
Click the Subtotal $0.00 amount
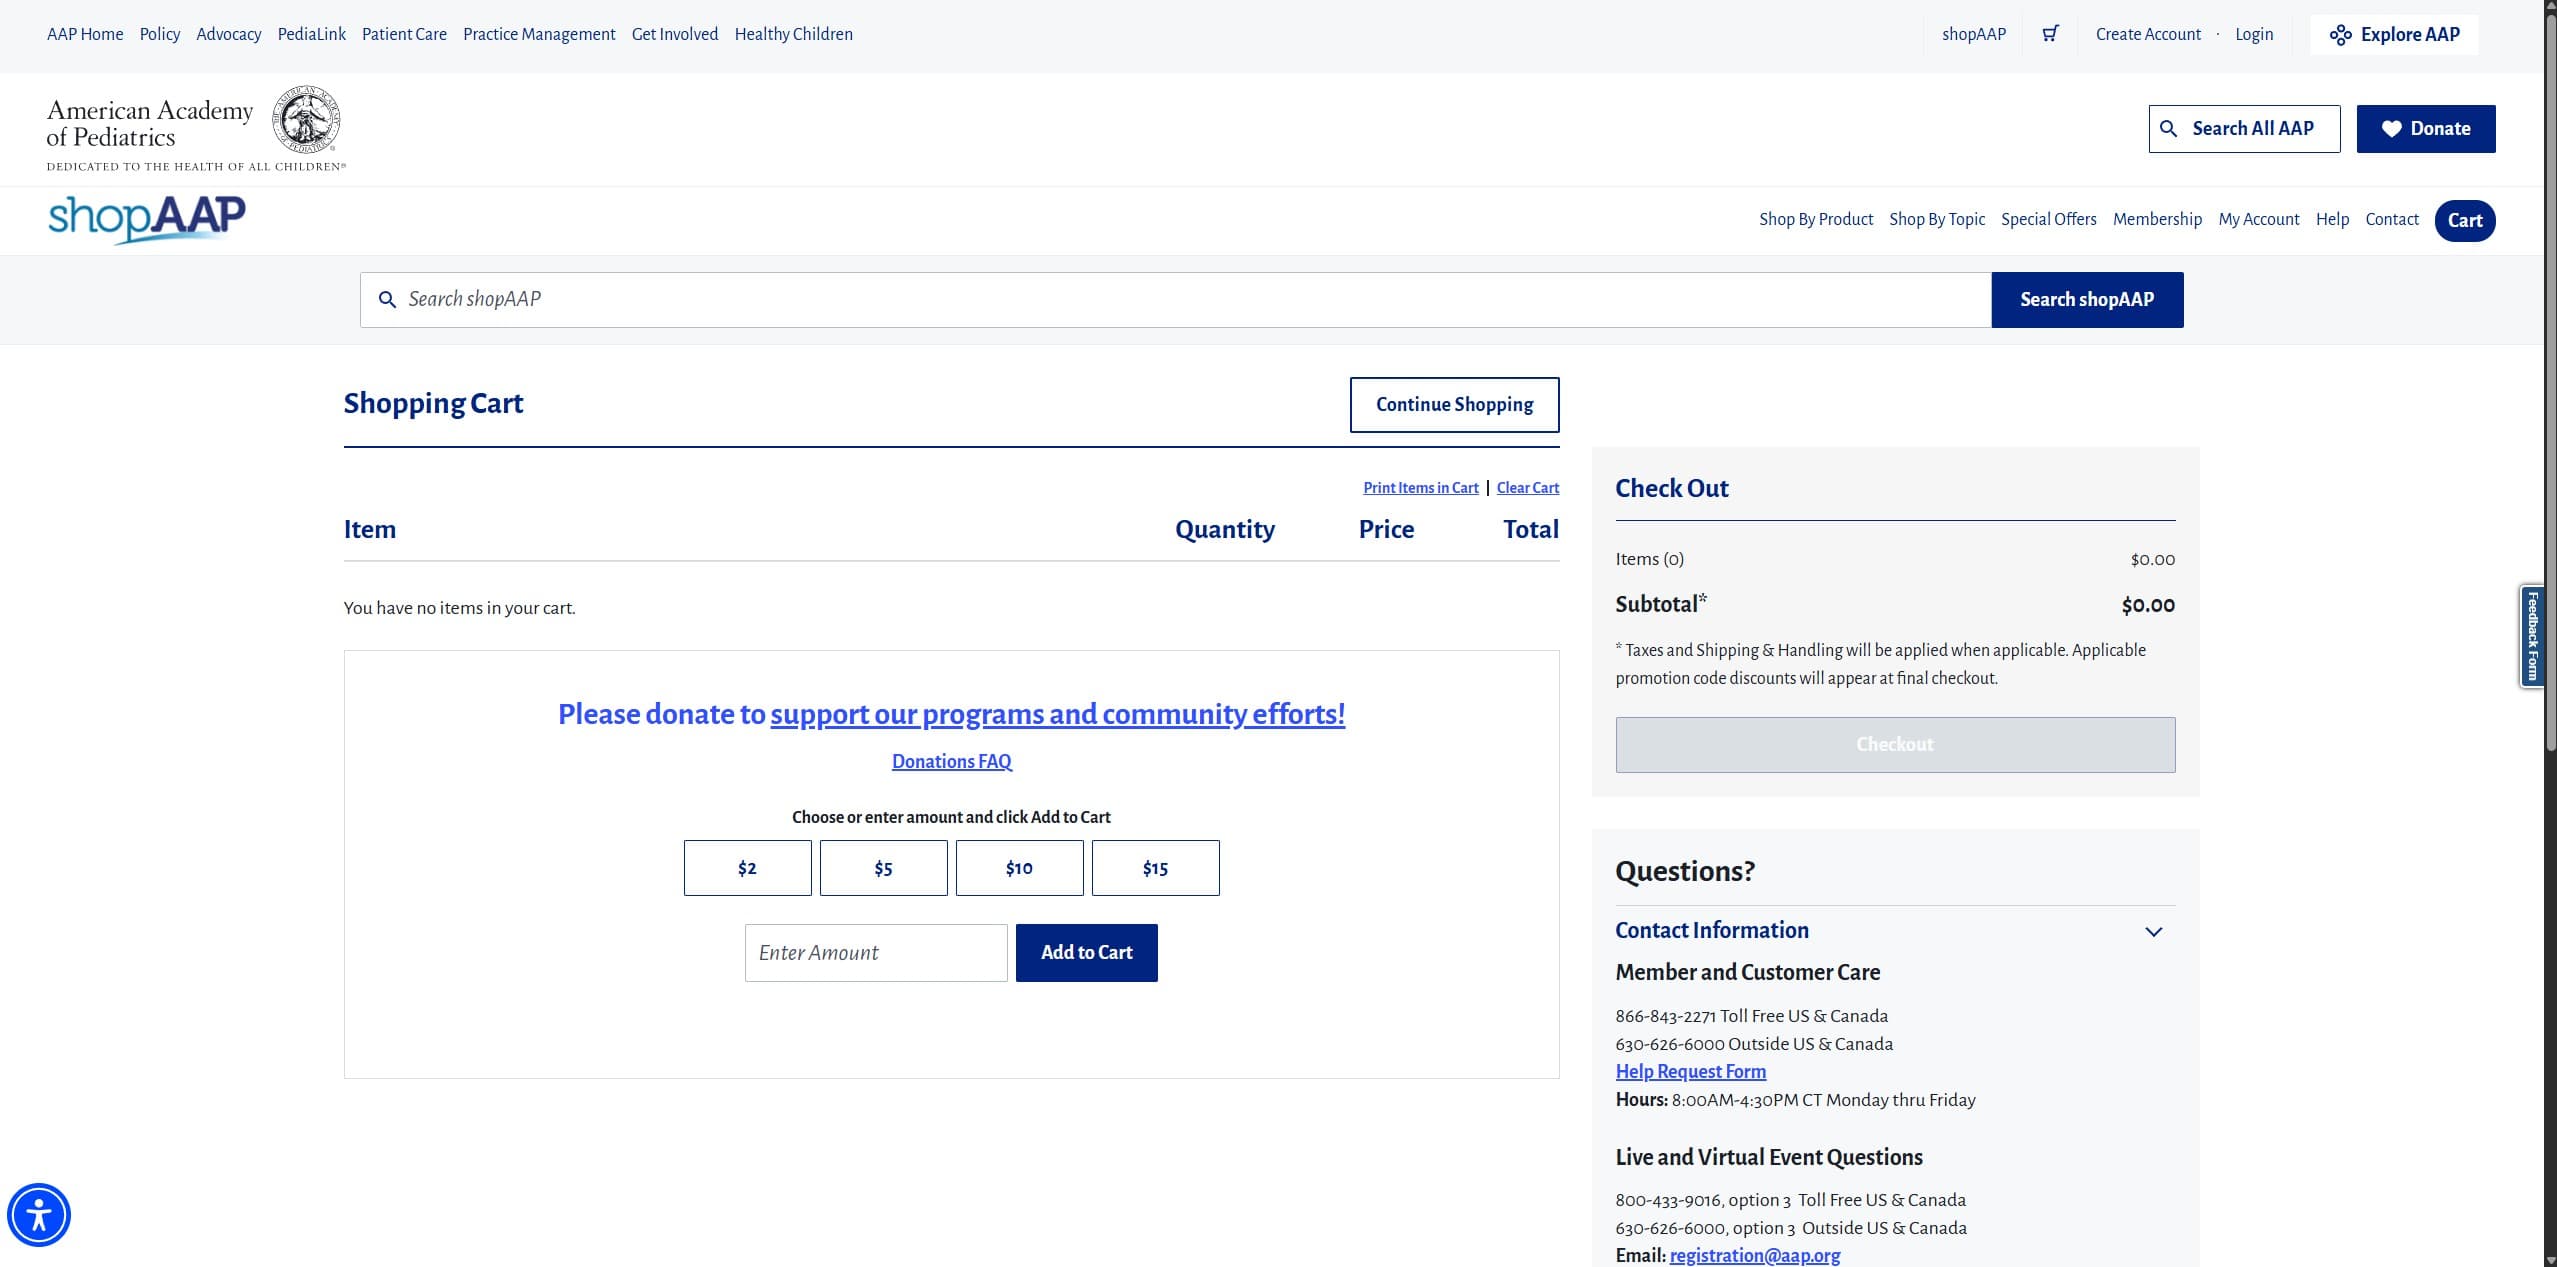pyautogui.click(x=2148, y=605)
